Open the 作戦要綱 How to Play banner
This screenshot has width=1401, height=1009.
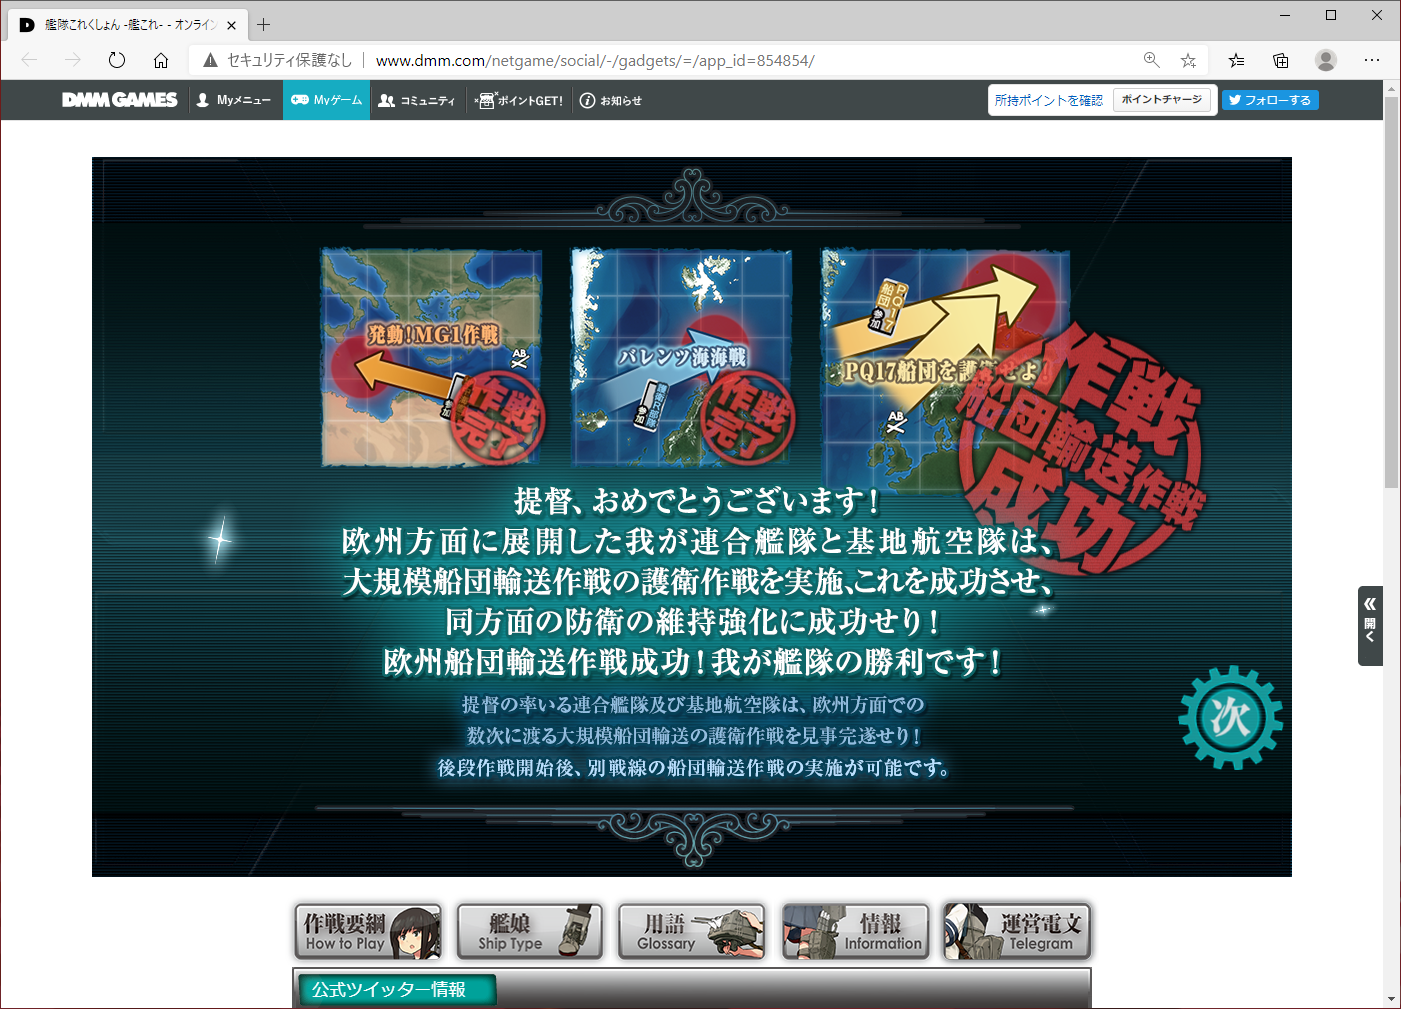tap(368, 931)
